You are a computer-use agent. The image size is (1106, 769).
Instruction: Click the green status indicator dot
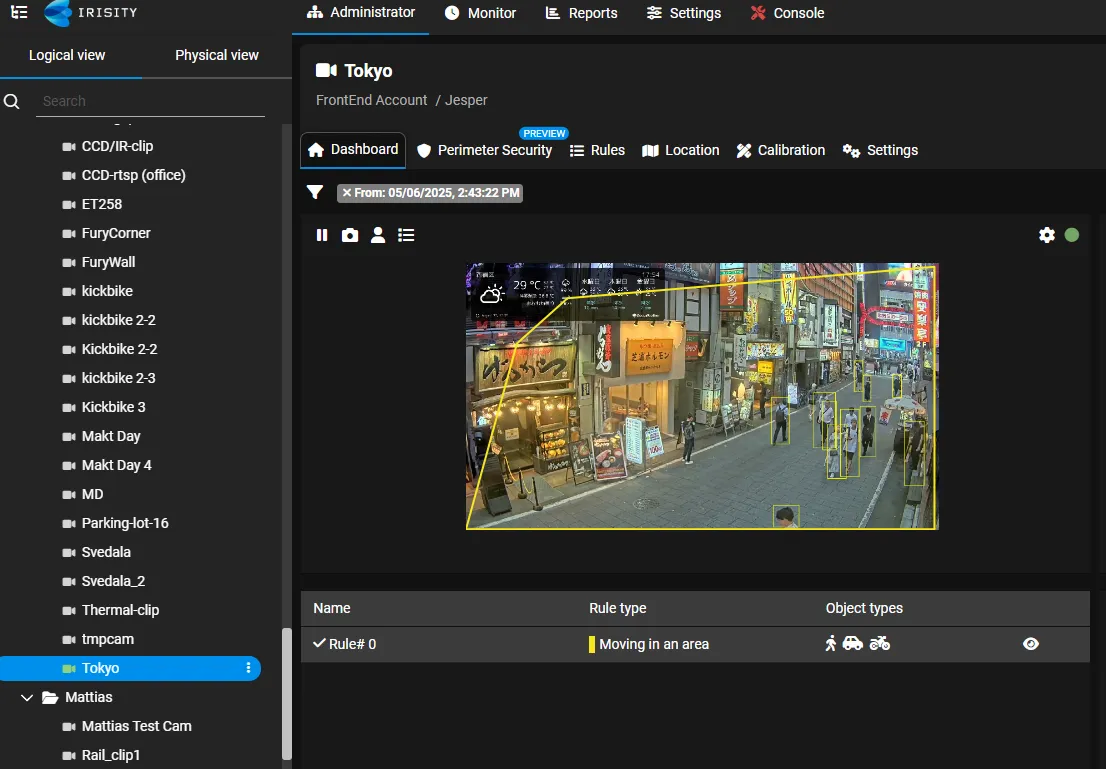(1071, 235)
